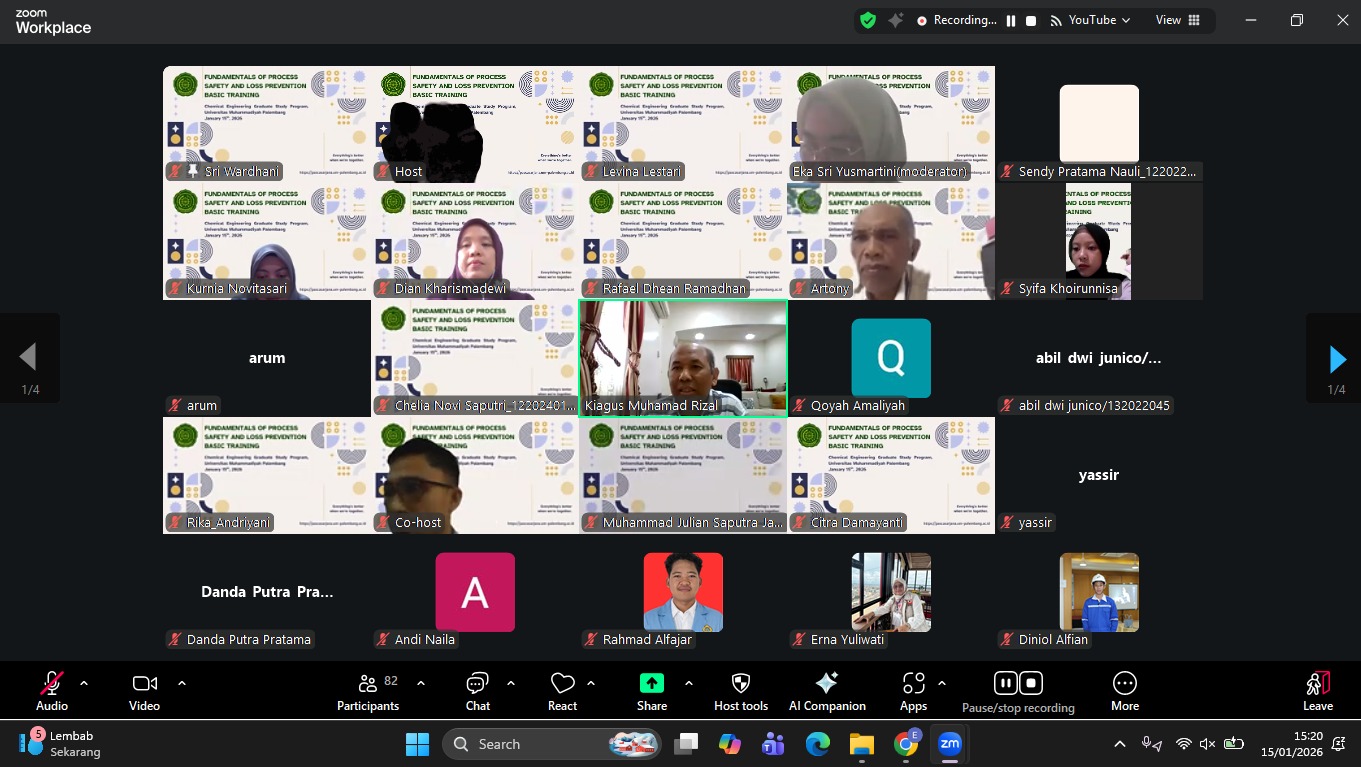This screenshot has width=1361, height=767.
Task: Click the React heart icon
Action: (x=562, y=691)
